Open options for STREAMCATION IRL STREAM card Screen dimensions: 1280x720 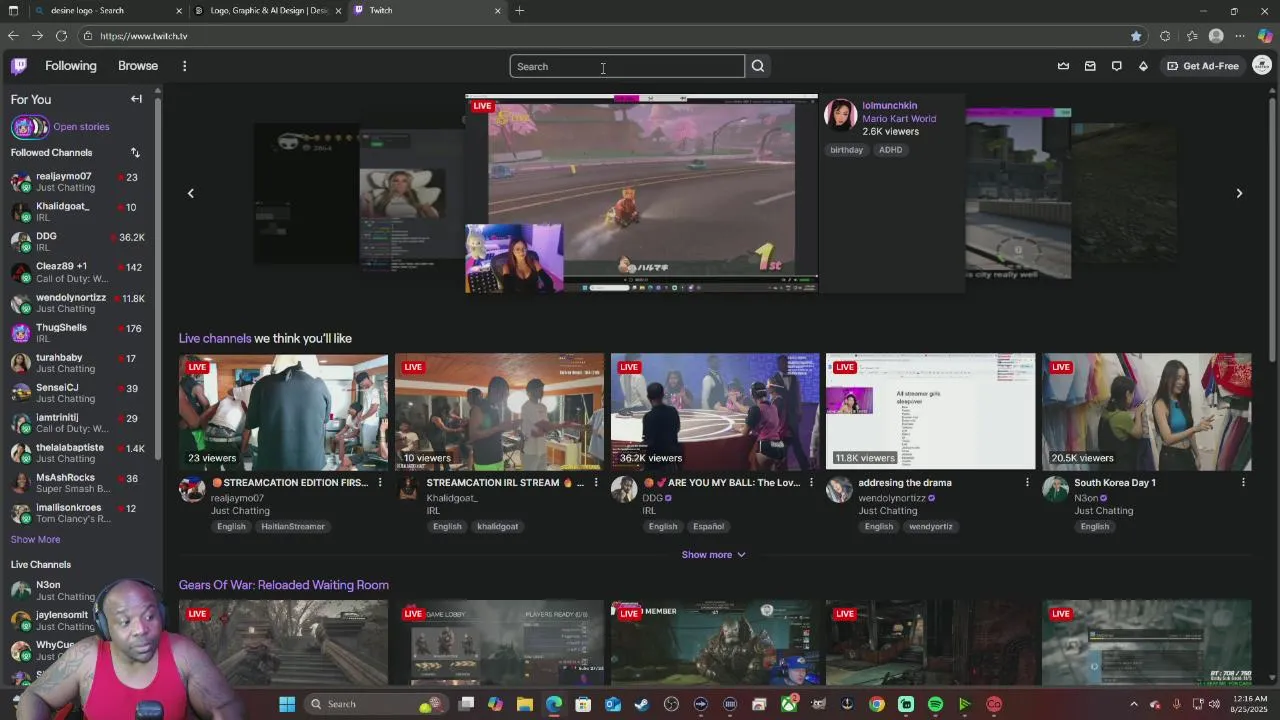(x=596, y=483)
